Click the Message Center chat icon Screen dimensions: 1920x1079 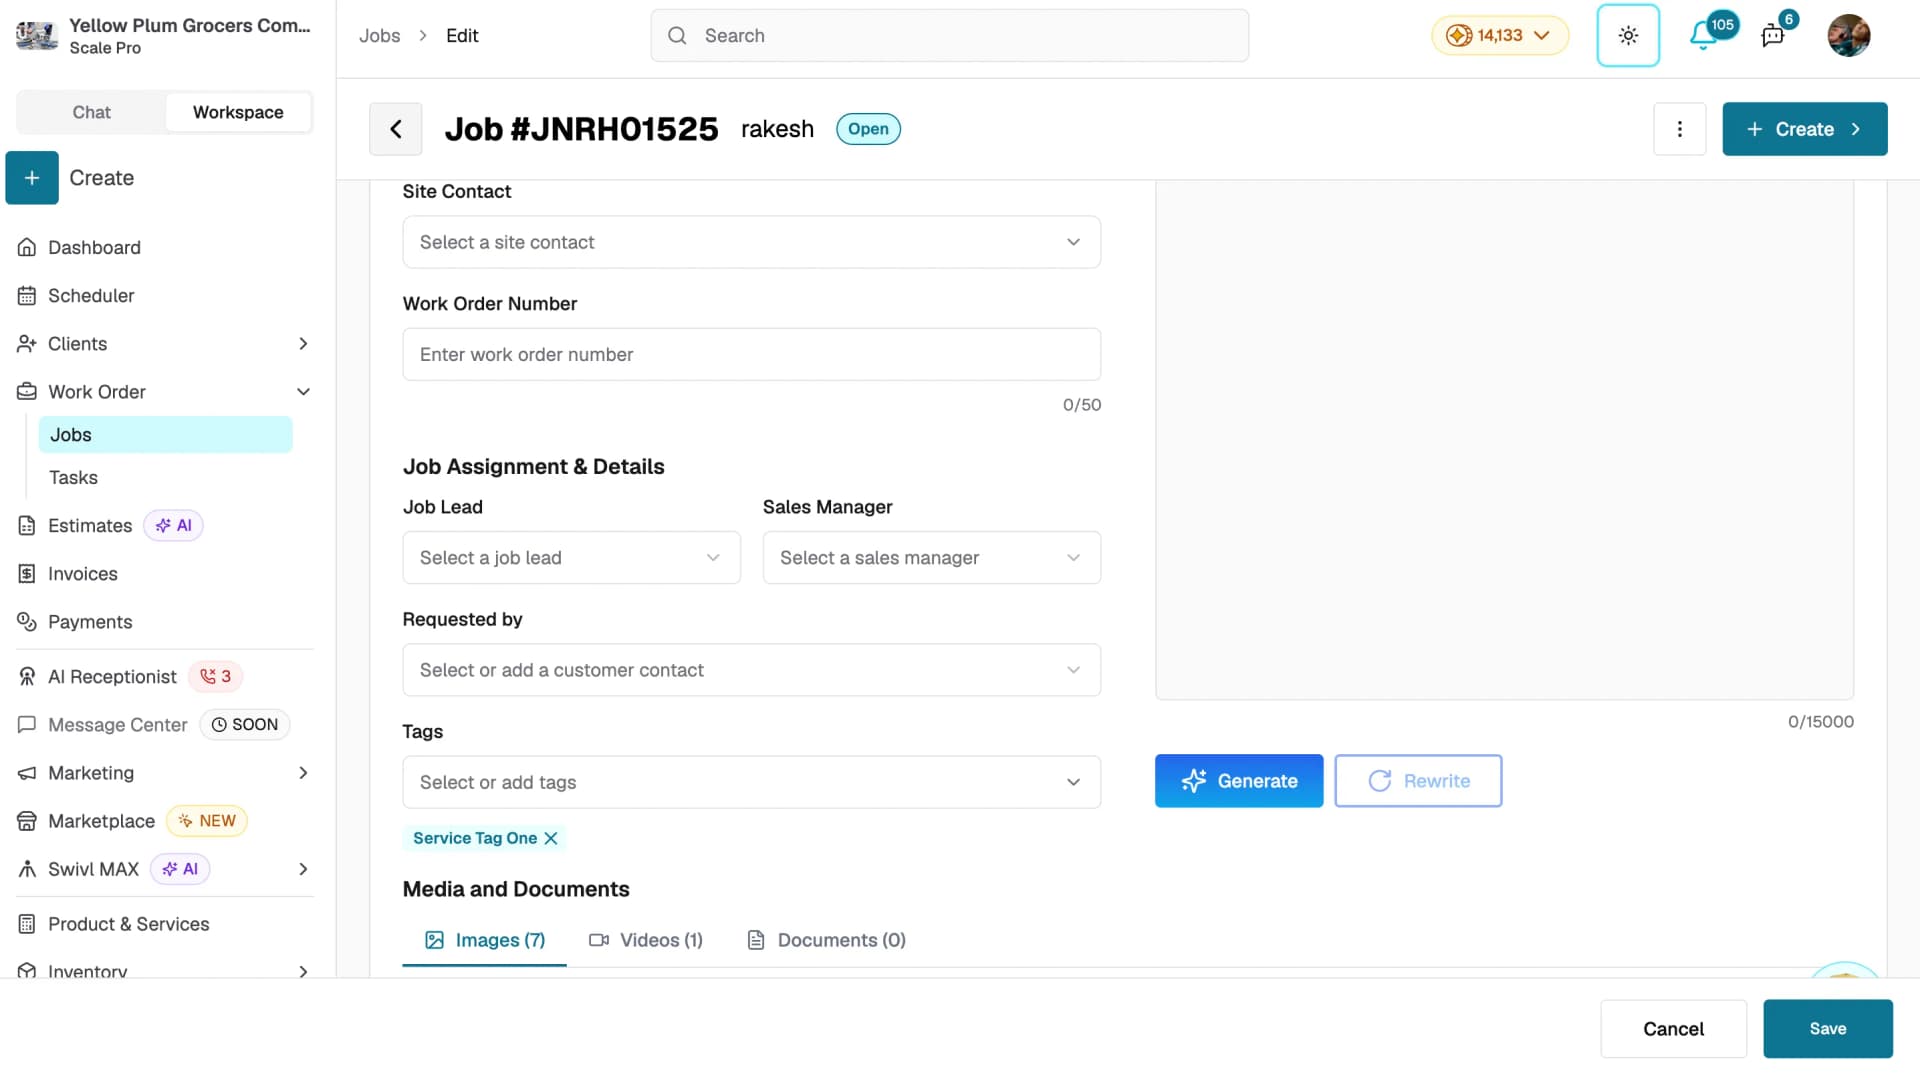coord(27,725)
